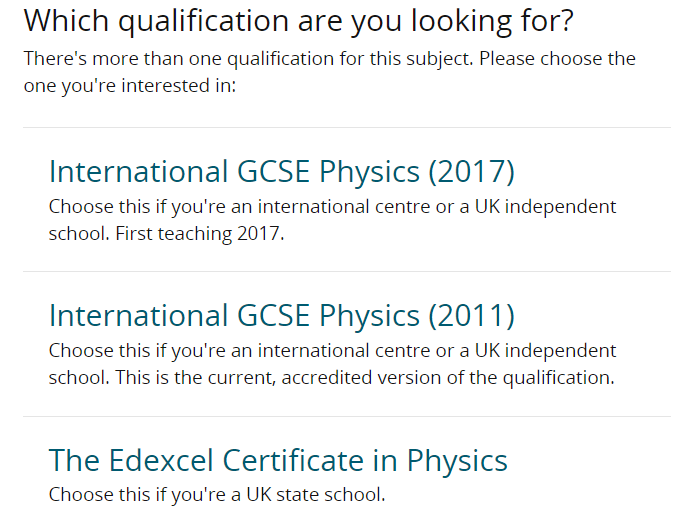Click the word "Certificate" in the third title

tap(293, 460)
